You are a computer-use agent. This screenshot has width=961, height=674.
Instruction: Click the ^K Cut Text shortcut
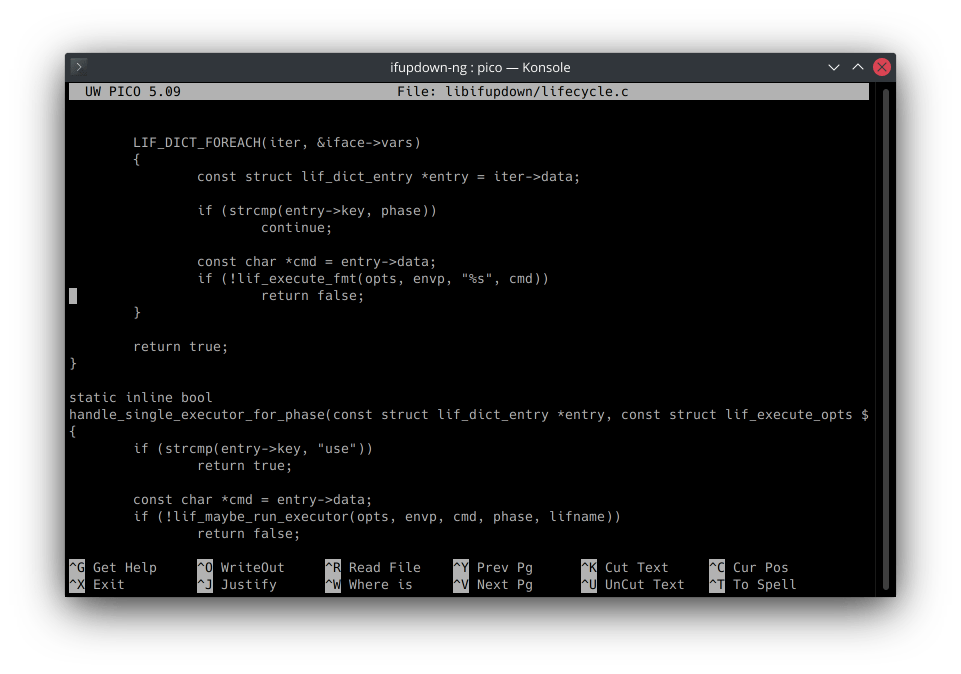tap(625, 567)
